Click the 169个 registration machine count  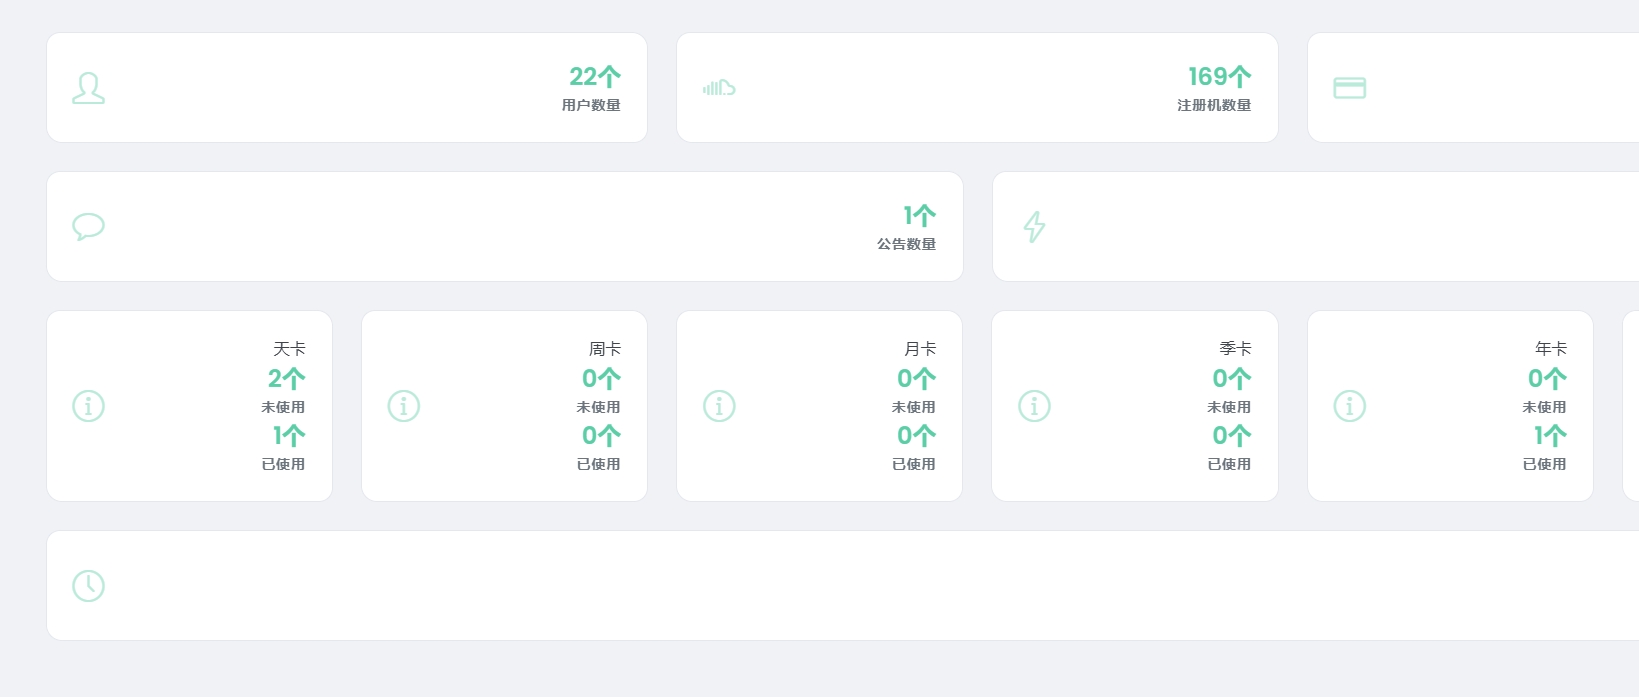1219,77
